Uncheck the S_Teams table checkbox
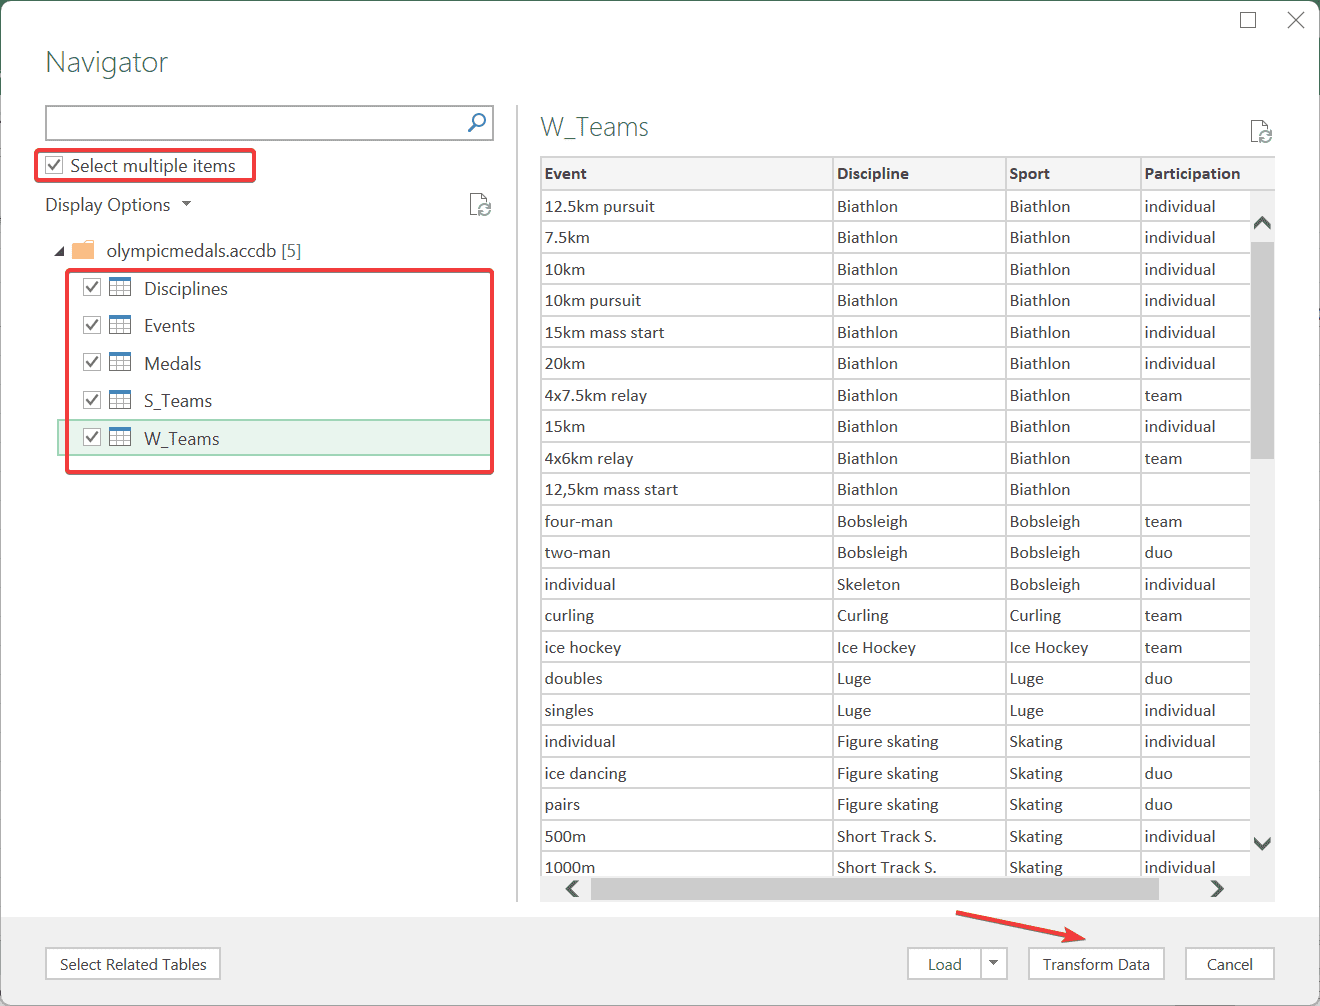 (x=92, y=400)
